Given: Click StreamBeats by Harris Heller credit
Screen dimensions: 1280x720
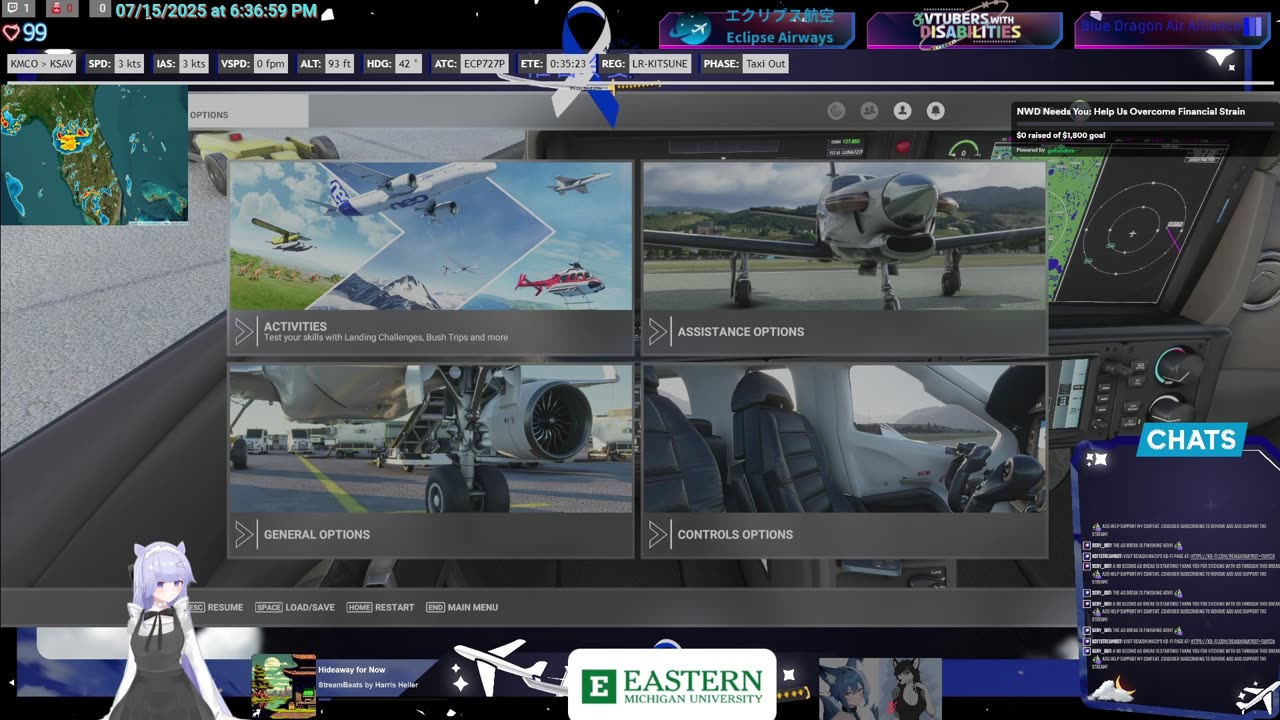Looking at the screenshot, I should pos(368,685).
